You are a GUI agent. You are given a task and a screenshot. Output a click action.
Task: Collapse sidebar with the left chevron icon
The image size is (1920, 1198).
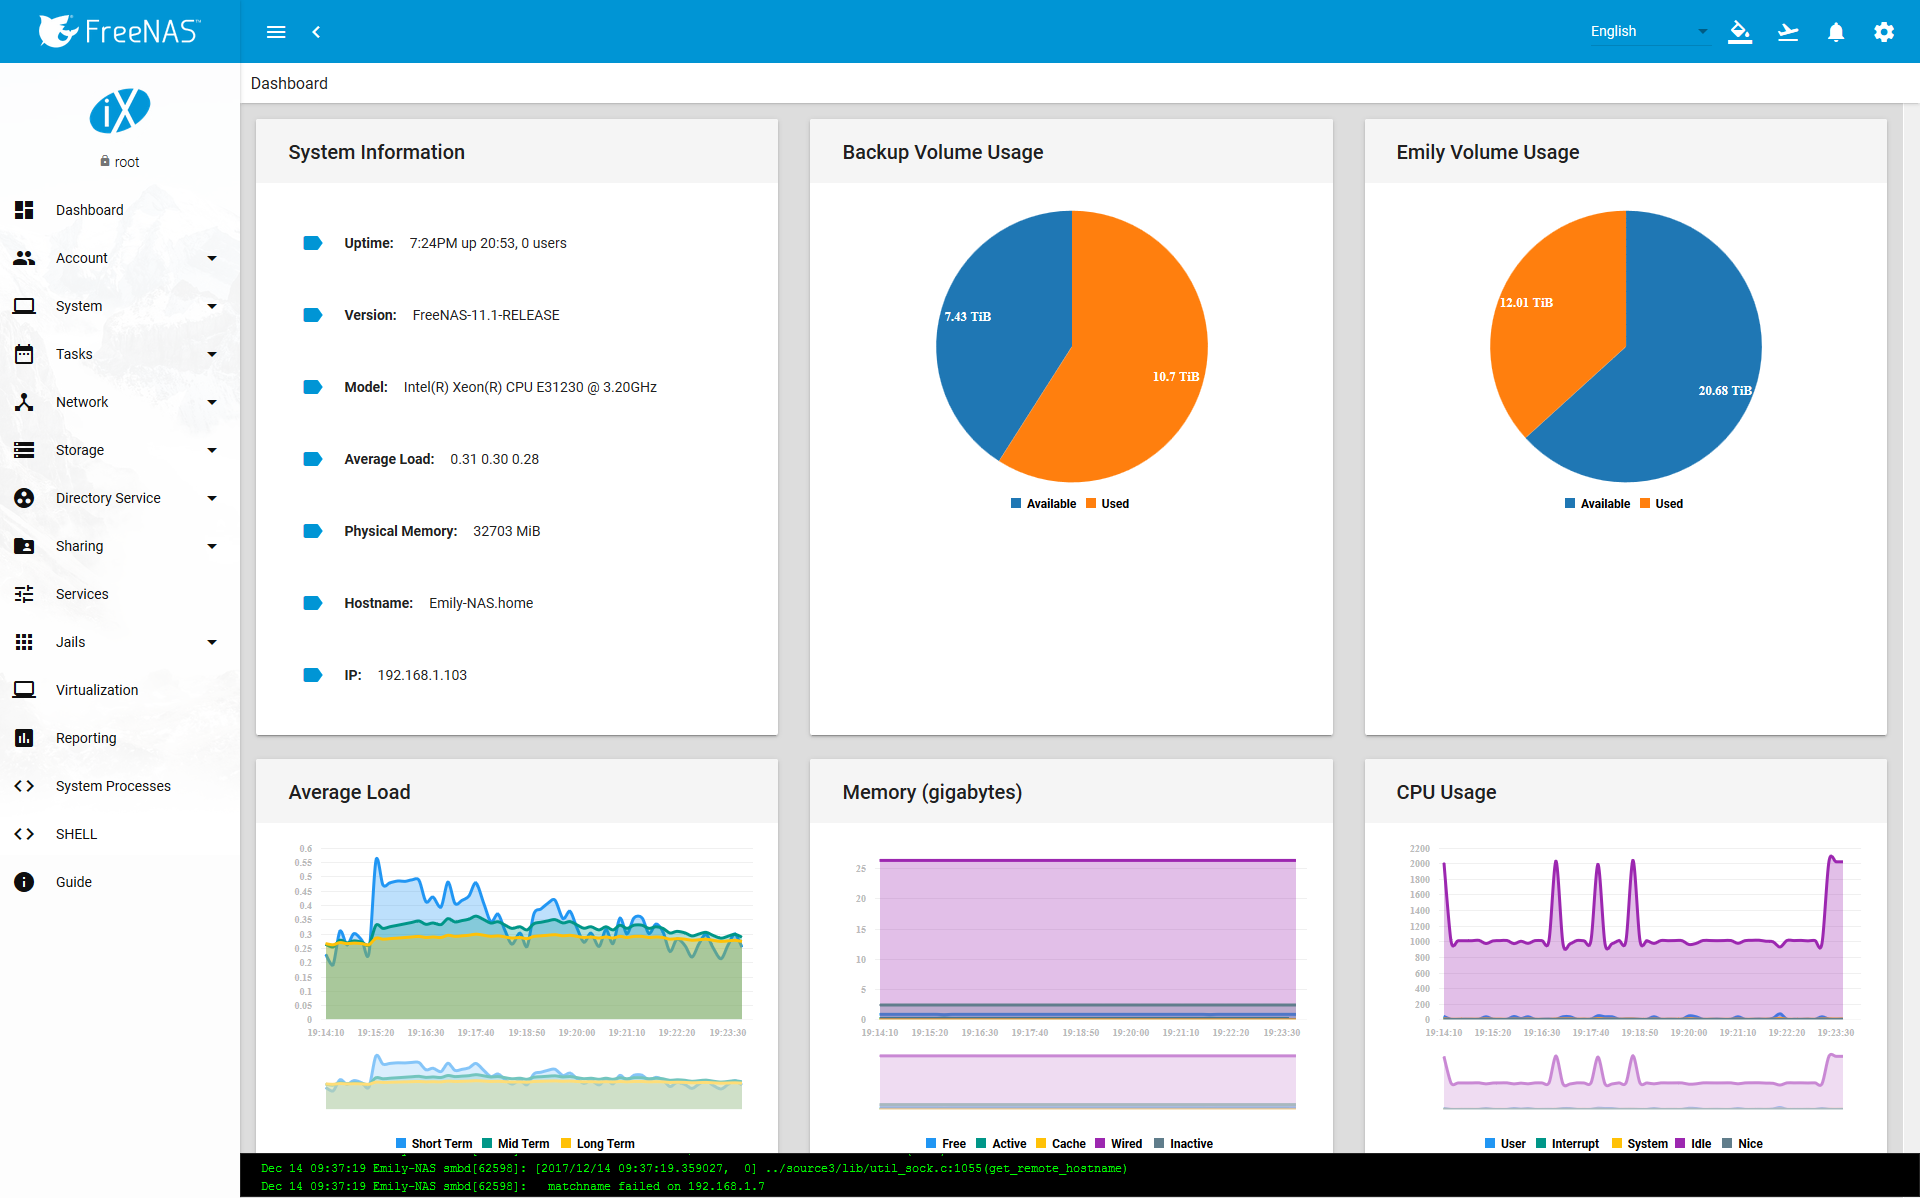coord(316,32)
